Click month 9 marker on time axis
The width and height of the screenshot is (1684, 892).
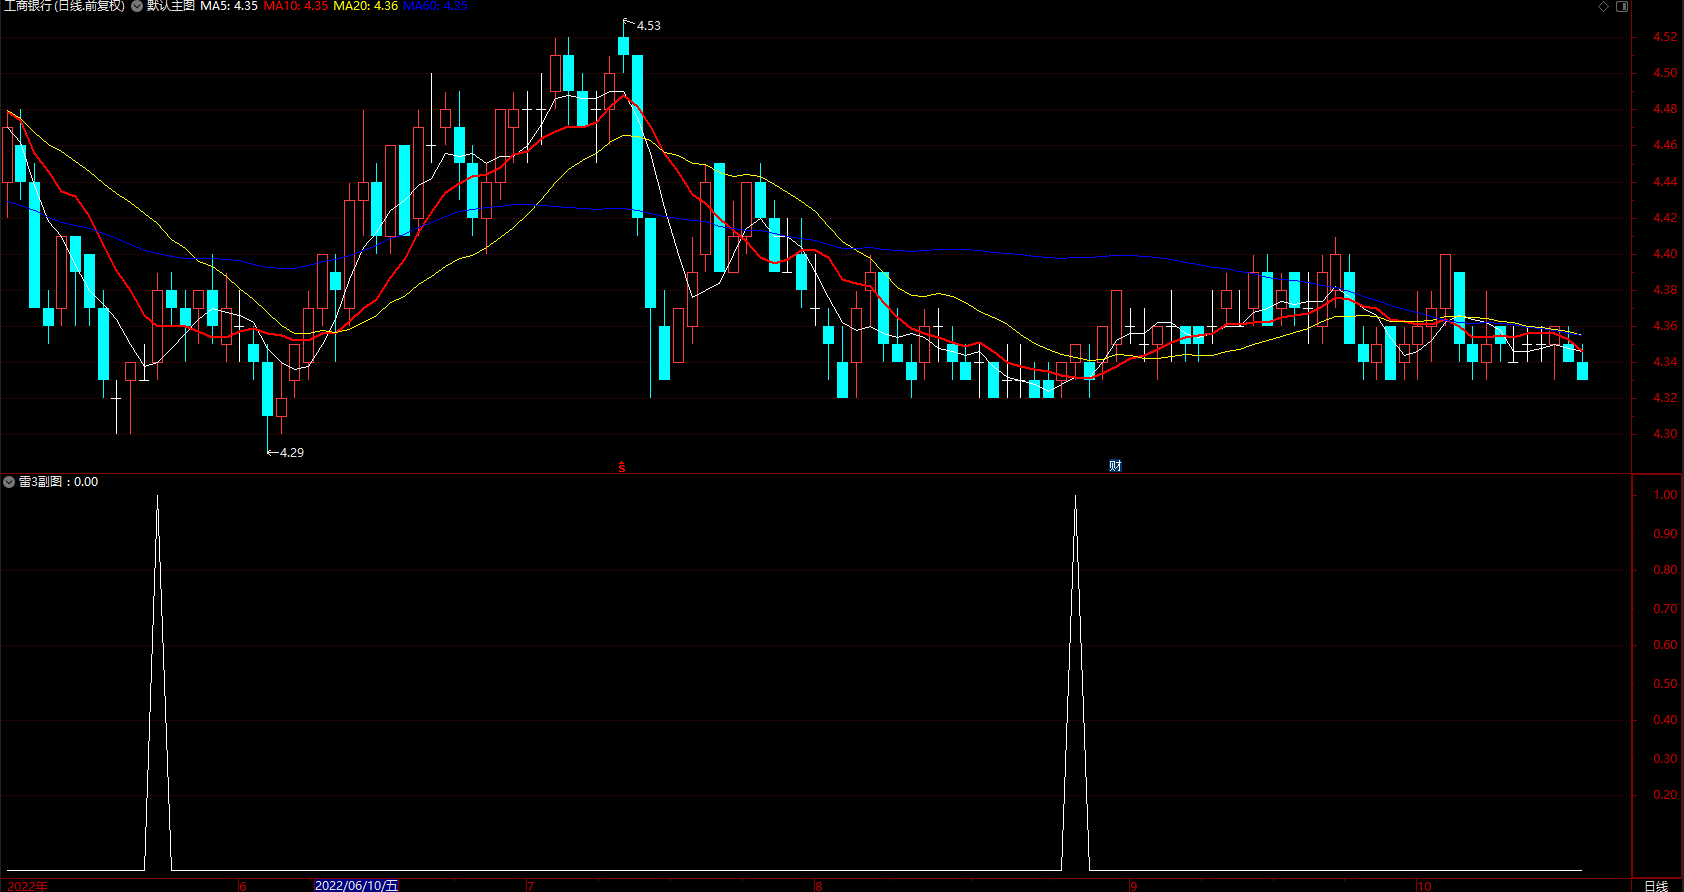coord(1133,885)
